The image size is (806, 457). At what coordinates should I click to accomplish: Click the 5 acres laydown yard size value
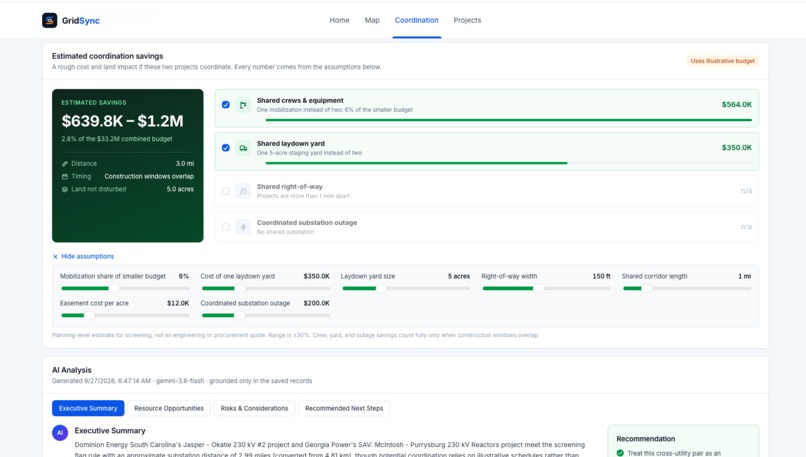pos(459,276)
